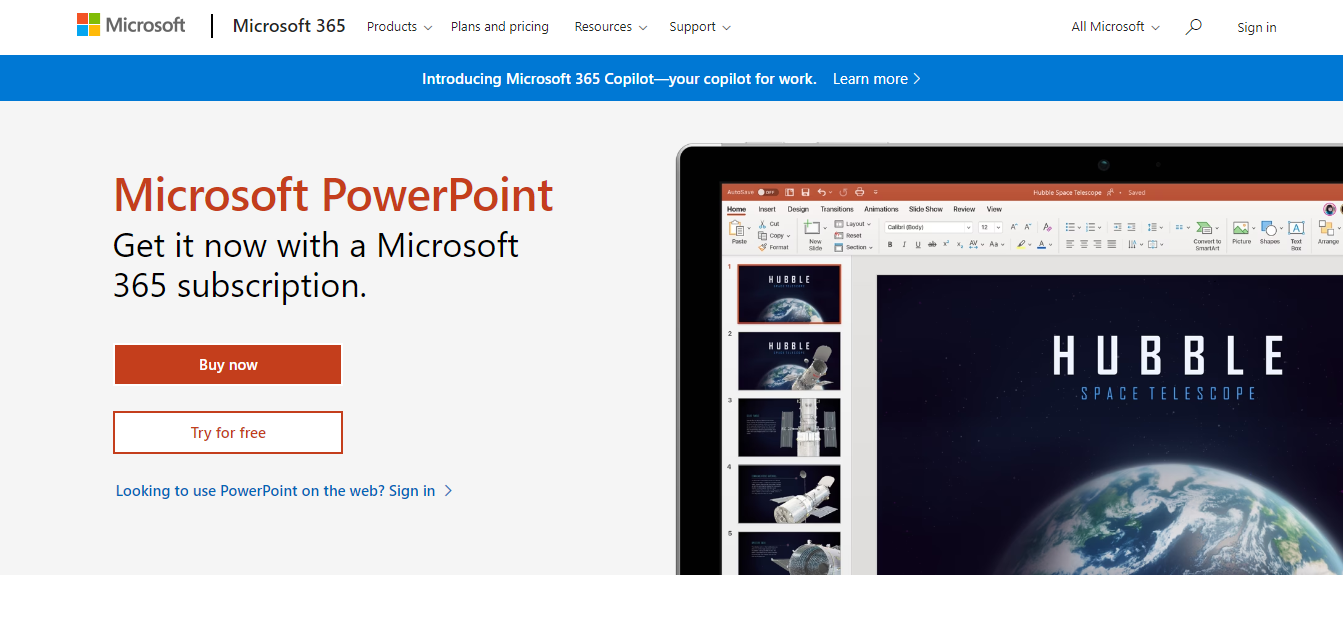The width and height of the screenshot is (1343, 623).
Task: Open Plans and pricing page
Action: 499,27
